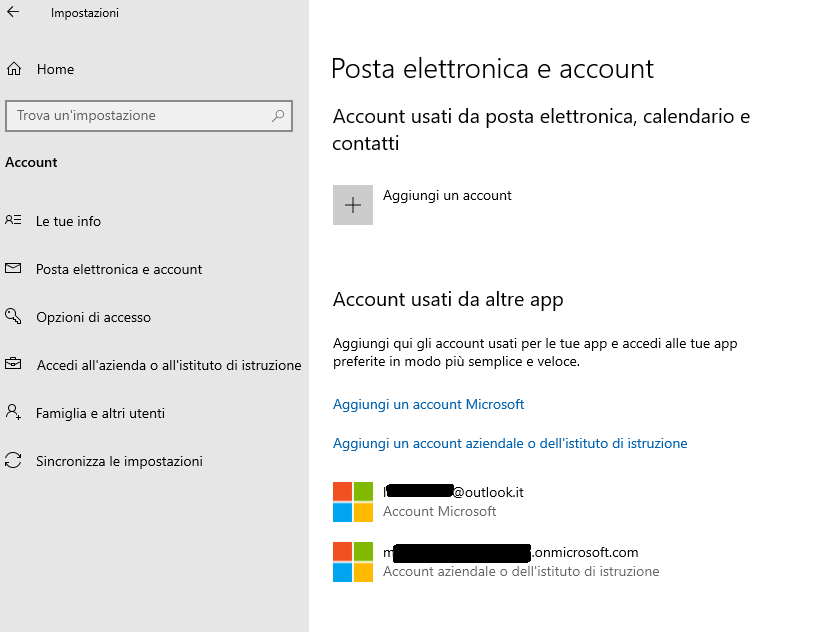834x632 pixels.
Task: Open the Home icon in sidebar
Action: click(x=14, y=69)
